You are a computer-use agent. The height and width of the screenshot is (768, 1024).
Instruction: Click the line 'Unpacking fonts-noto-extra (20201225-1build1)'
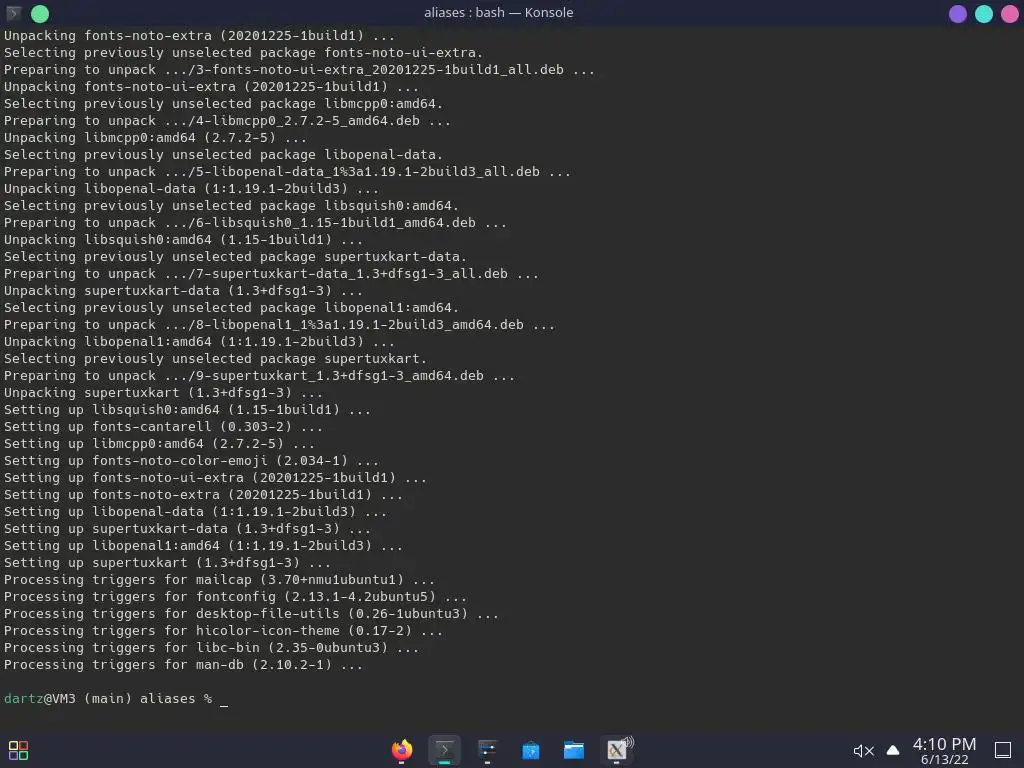pos(199,35)
